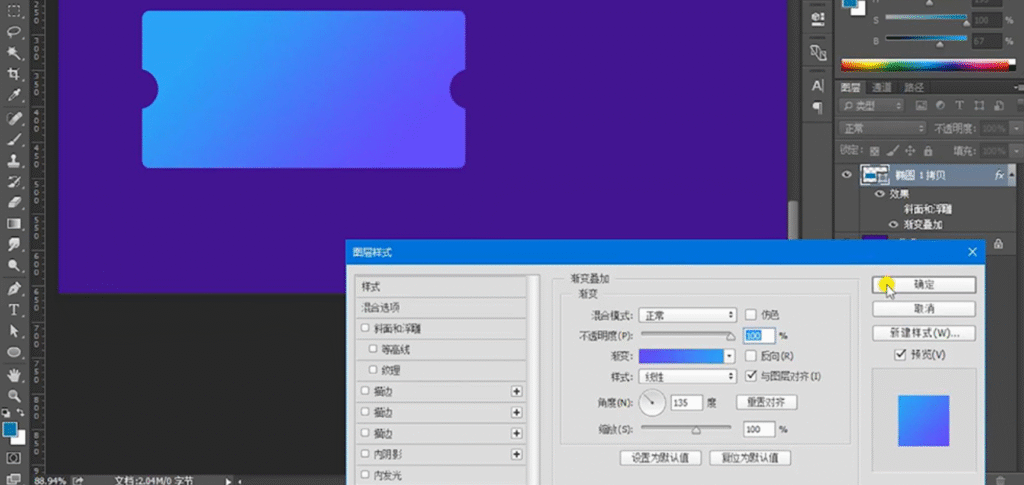Click the 重置对齐 button
This screenshot has width=1024, height=485.
(767, 402)
